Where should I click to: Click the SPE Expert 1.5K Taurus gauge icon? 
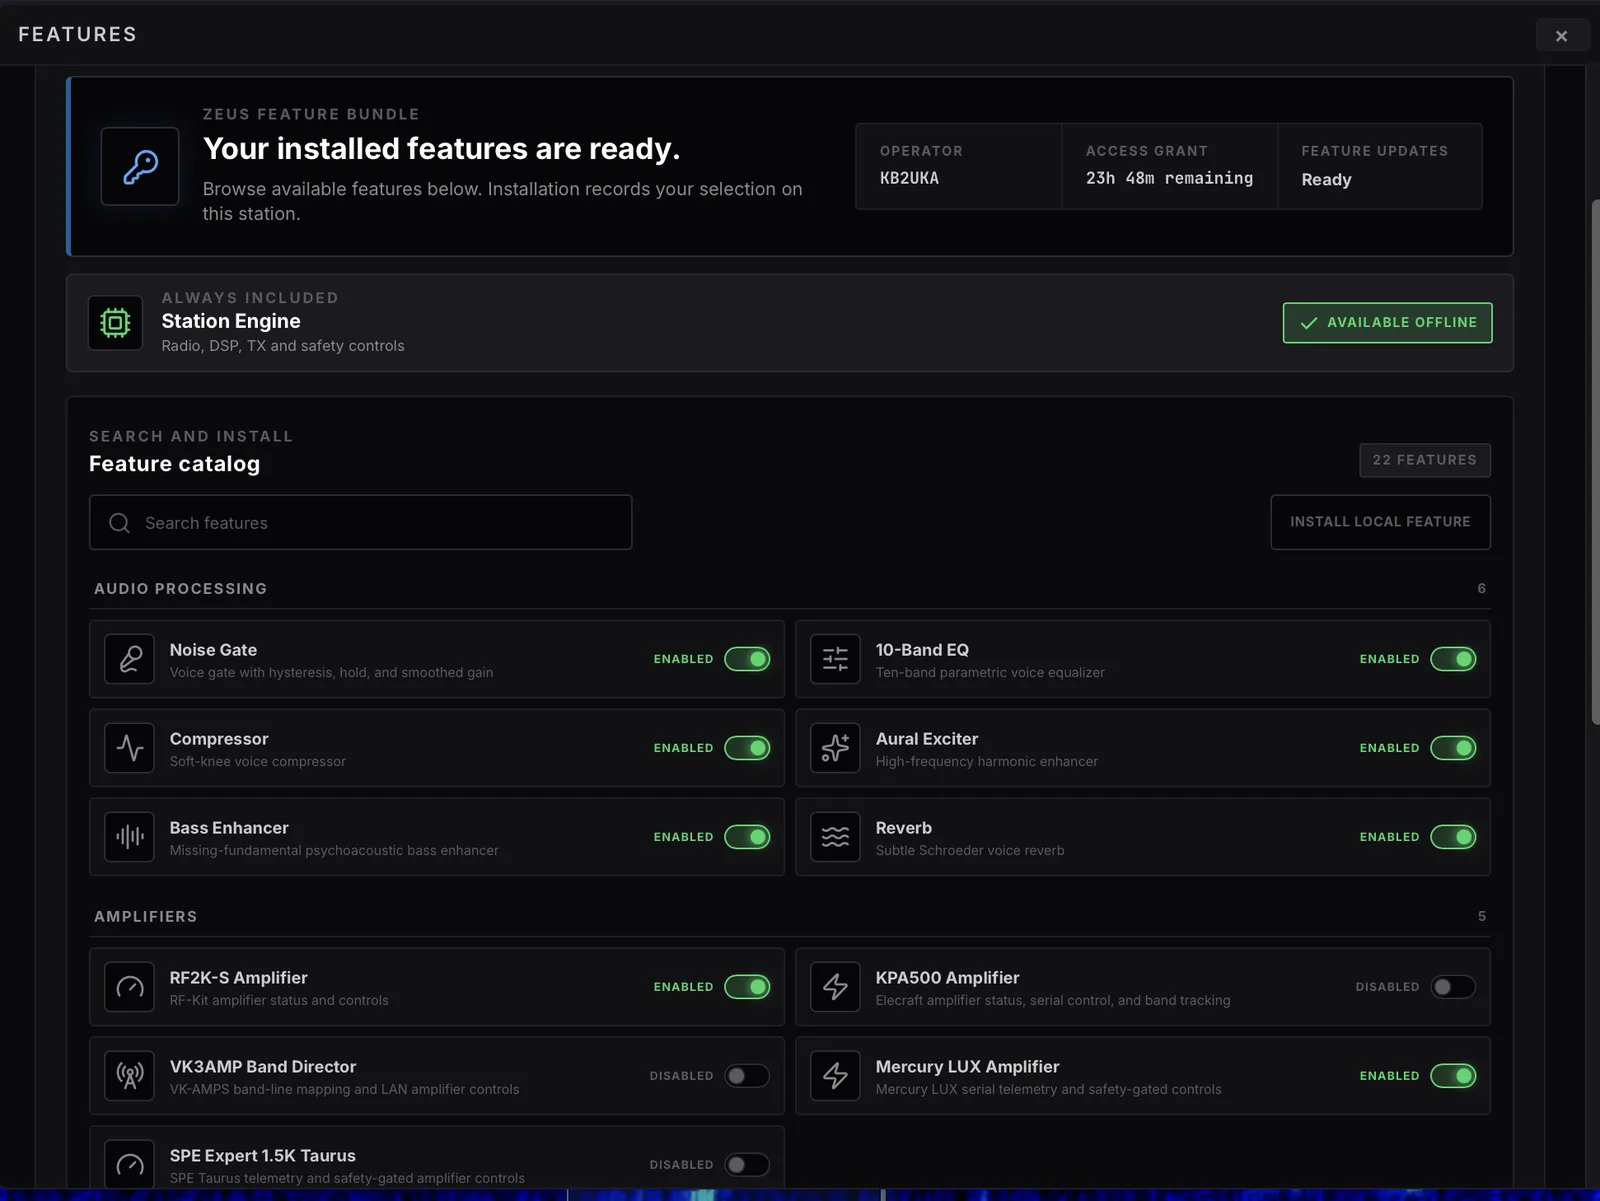point(130,1165)
